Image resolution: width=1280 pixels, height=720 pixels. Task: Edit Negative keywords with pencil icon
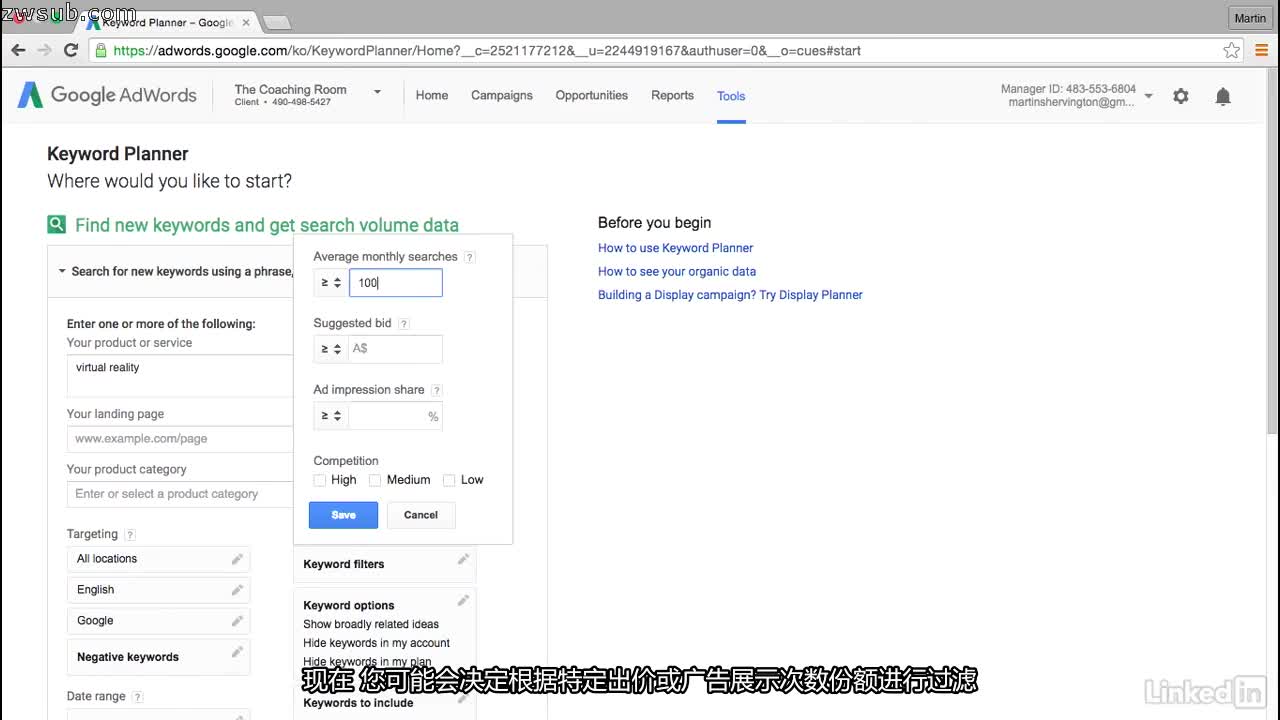pyautogui.click(x=237, y=652)
